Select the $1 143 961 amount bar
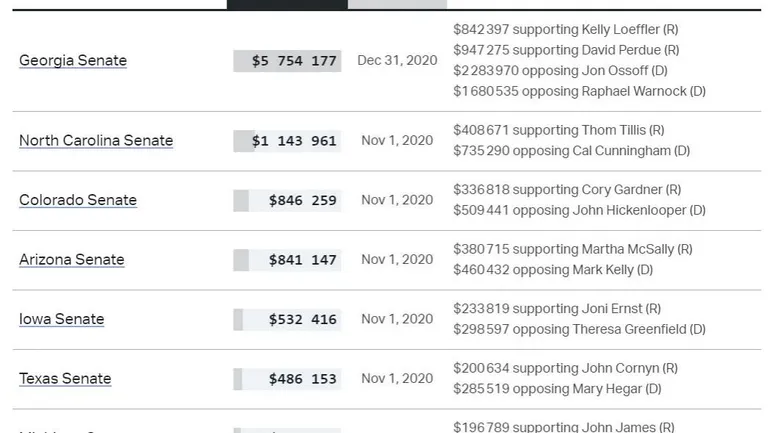Viewport: 770px width, 433px height. 288,141
